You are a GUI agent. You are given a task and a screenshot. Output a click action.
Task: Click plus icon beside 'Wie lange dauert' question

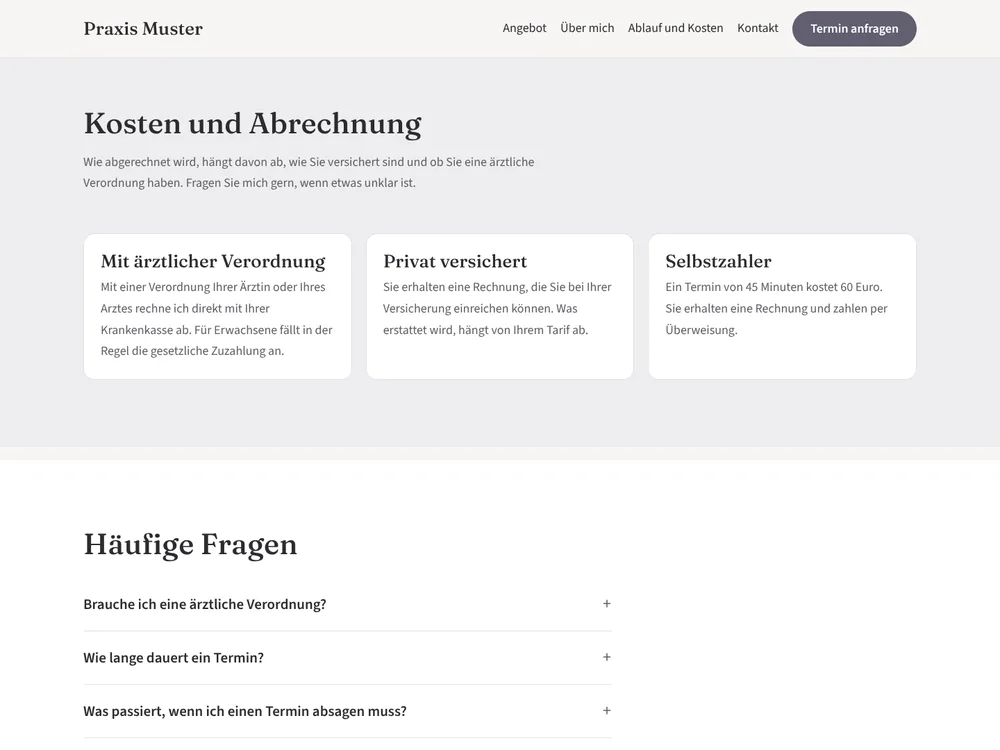(607, 657)
